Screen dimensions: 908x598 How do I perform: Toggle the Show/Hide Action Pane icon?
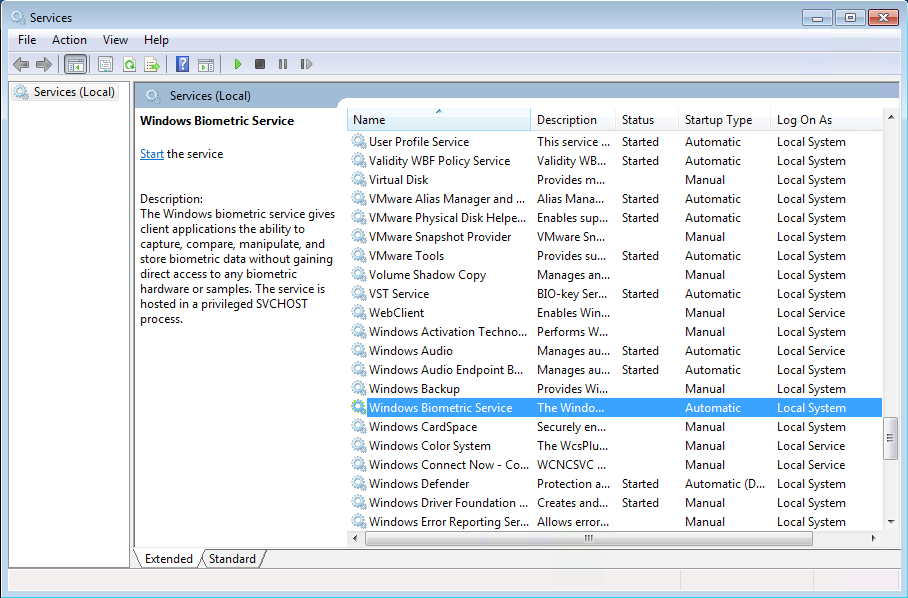coord(206,64)
